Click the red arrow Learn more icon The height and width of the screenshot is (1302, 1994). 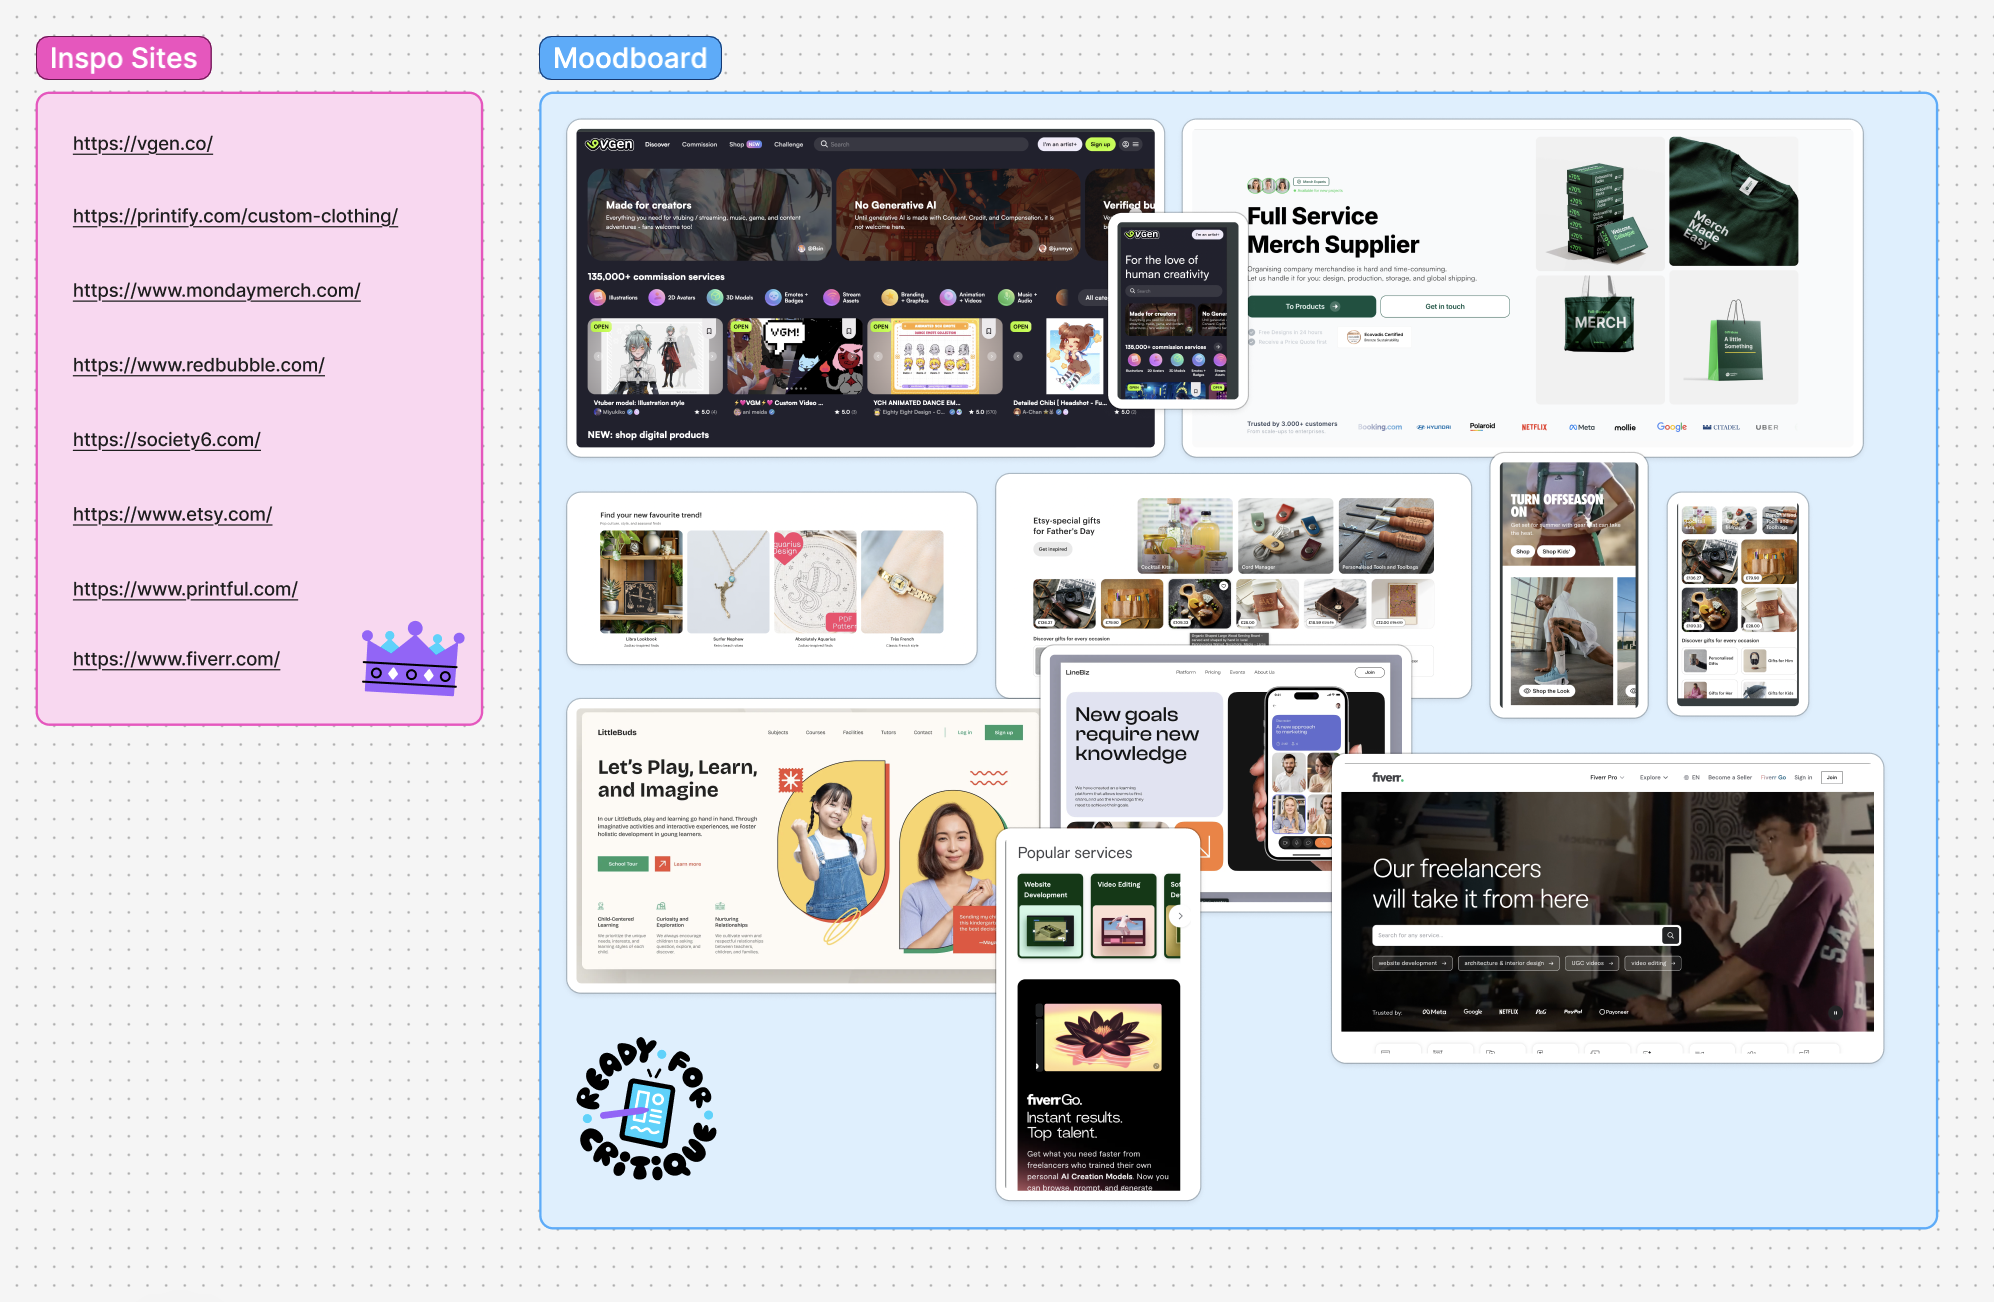click(x=662, y=864)
